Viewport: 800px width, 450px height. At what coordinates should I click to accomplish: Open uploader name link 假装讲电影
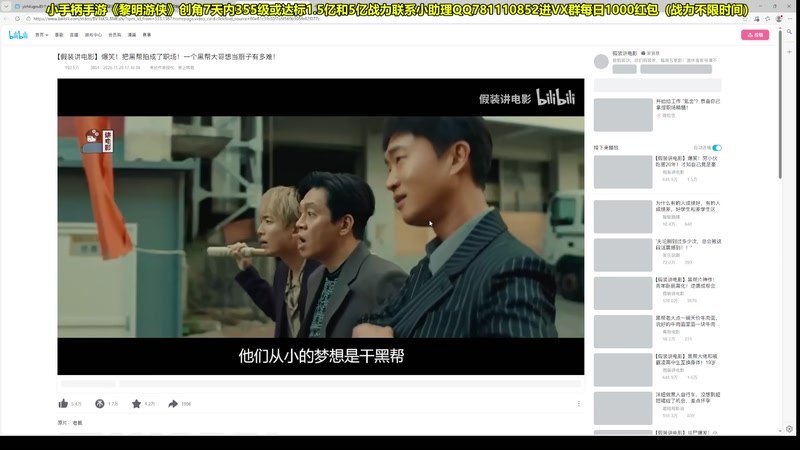coord(625,53)
